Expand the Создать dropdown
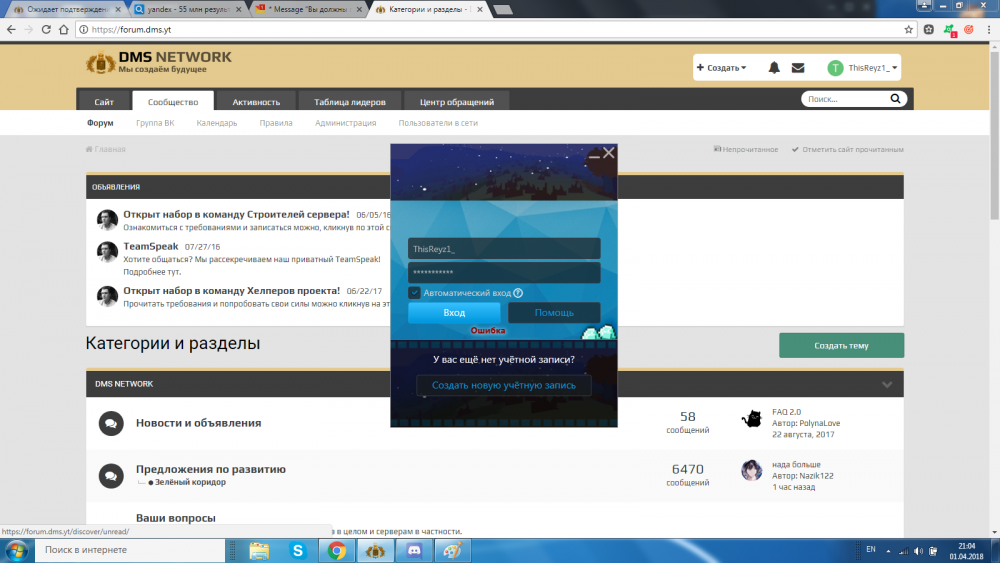The height and width of the screenshot is (563, 1000). (720, 68)
